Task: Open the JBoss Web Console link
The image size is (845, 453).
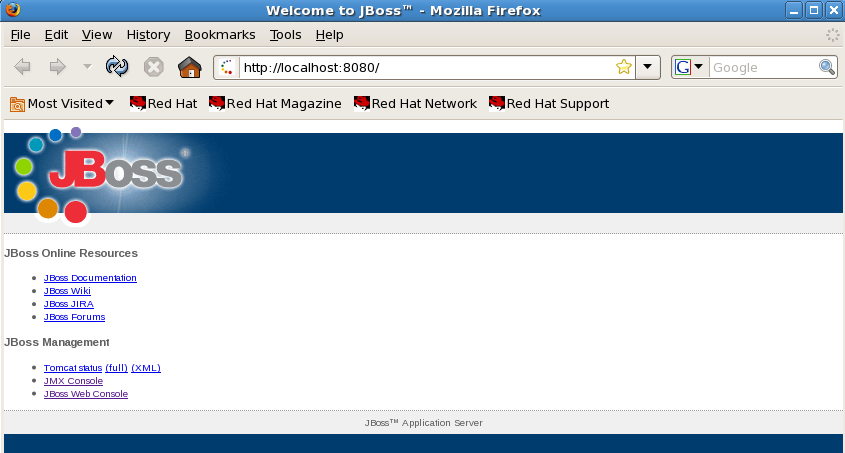Action: pyautogui.click(x=86, y=394)
